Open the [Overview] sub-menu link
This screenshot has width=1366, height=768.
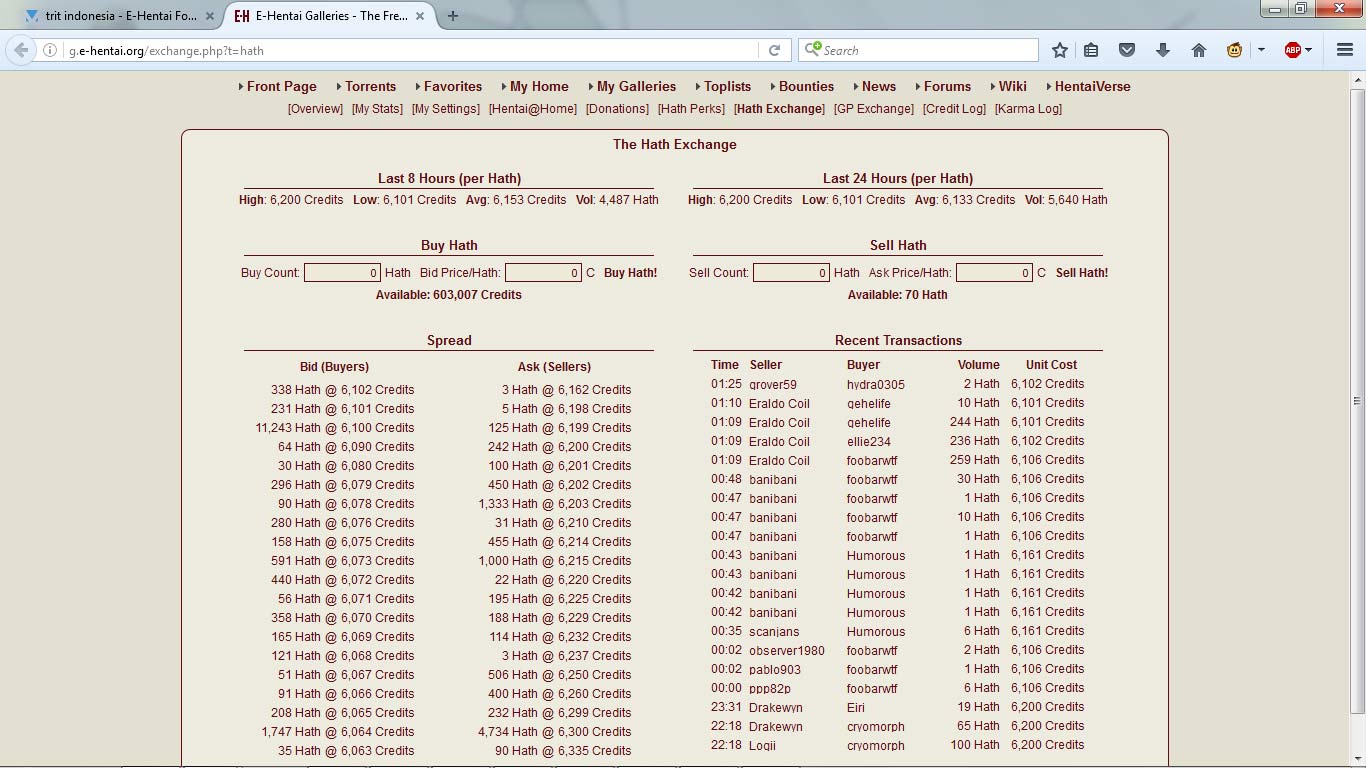pyautogui.click(x=315, y=109)
